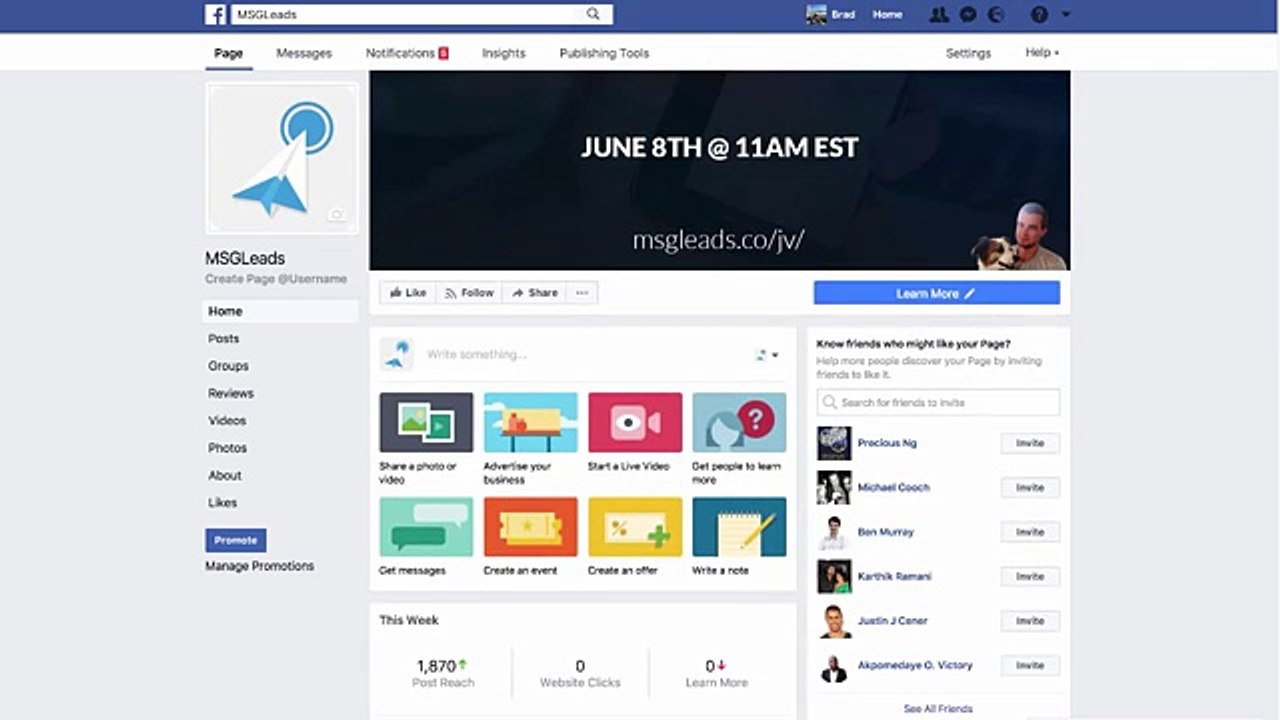
Task: Click the camera icon on page profile picture
Action: click(x=337, y=214)
